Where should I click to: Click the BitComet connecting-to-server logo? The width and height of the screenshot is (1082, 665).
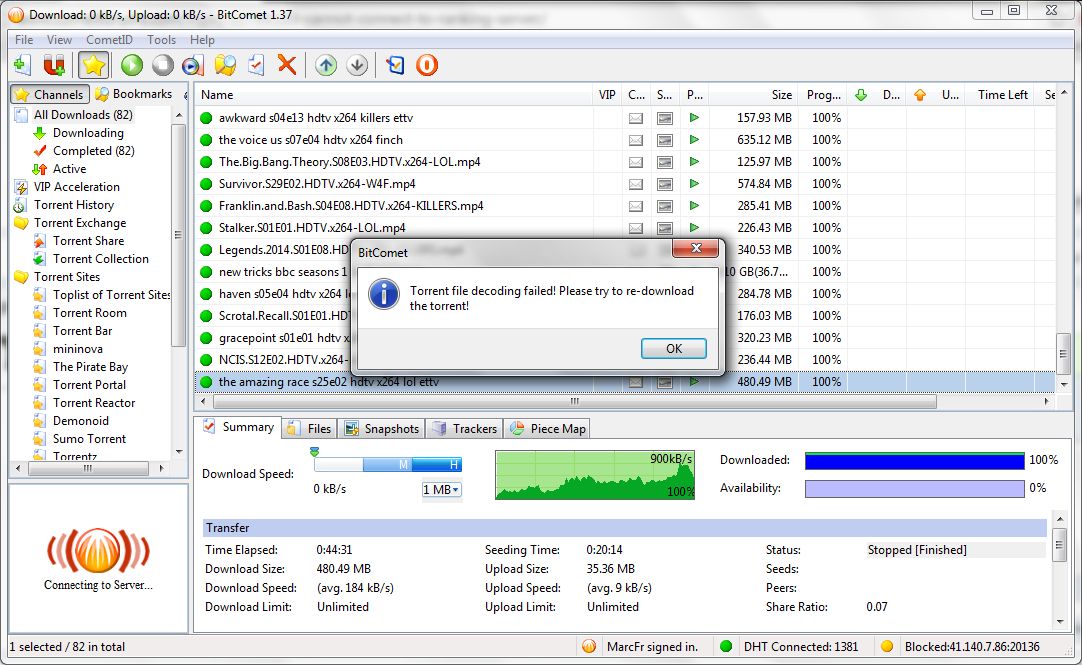click(x=98, y=552)
